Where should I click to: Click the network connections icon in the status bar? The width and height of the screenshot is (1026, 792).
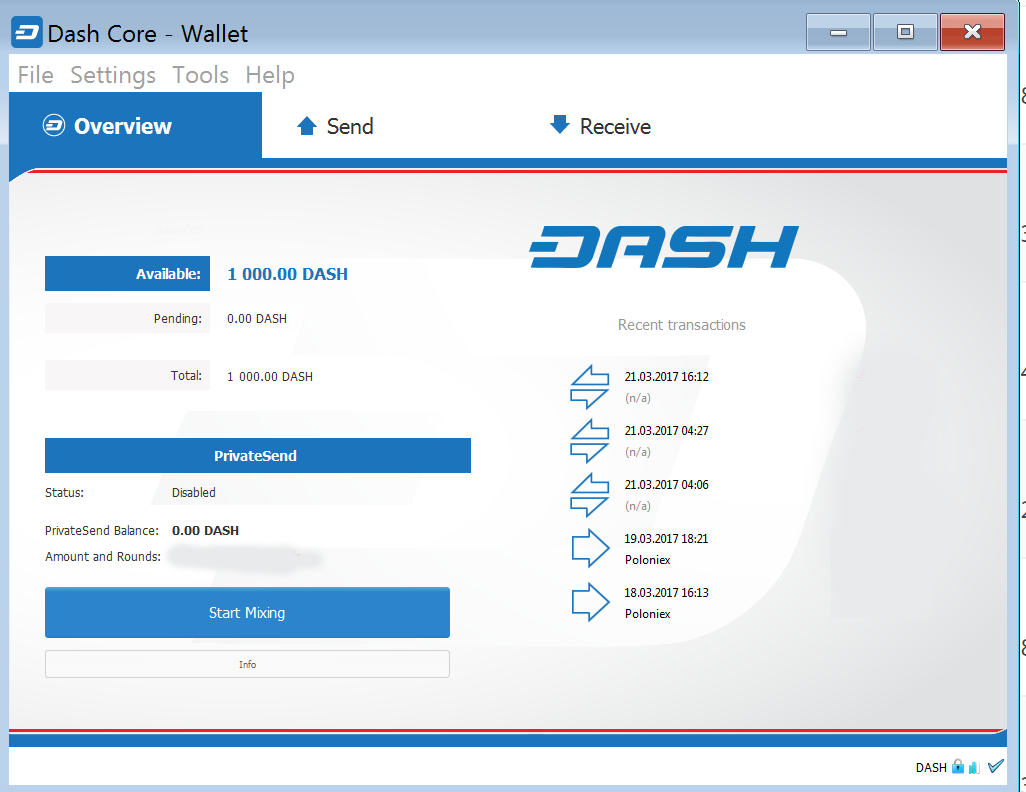coord(974,767)
